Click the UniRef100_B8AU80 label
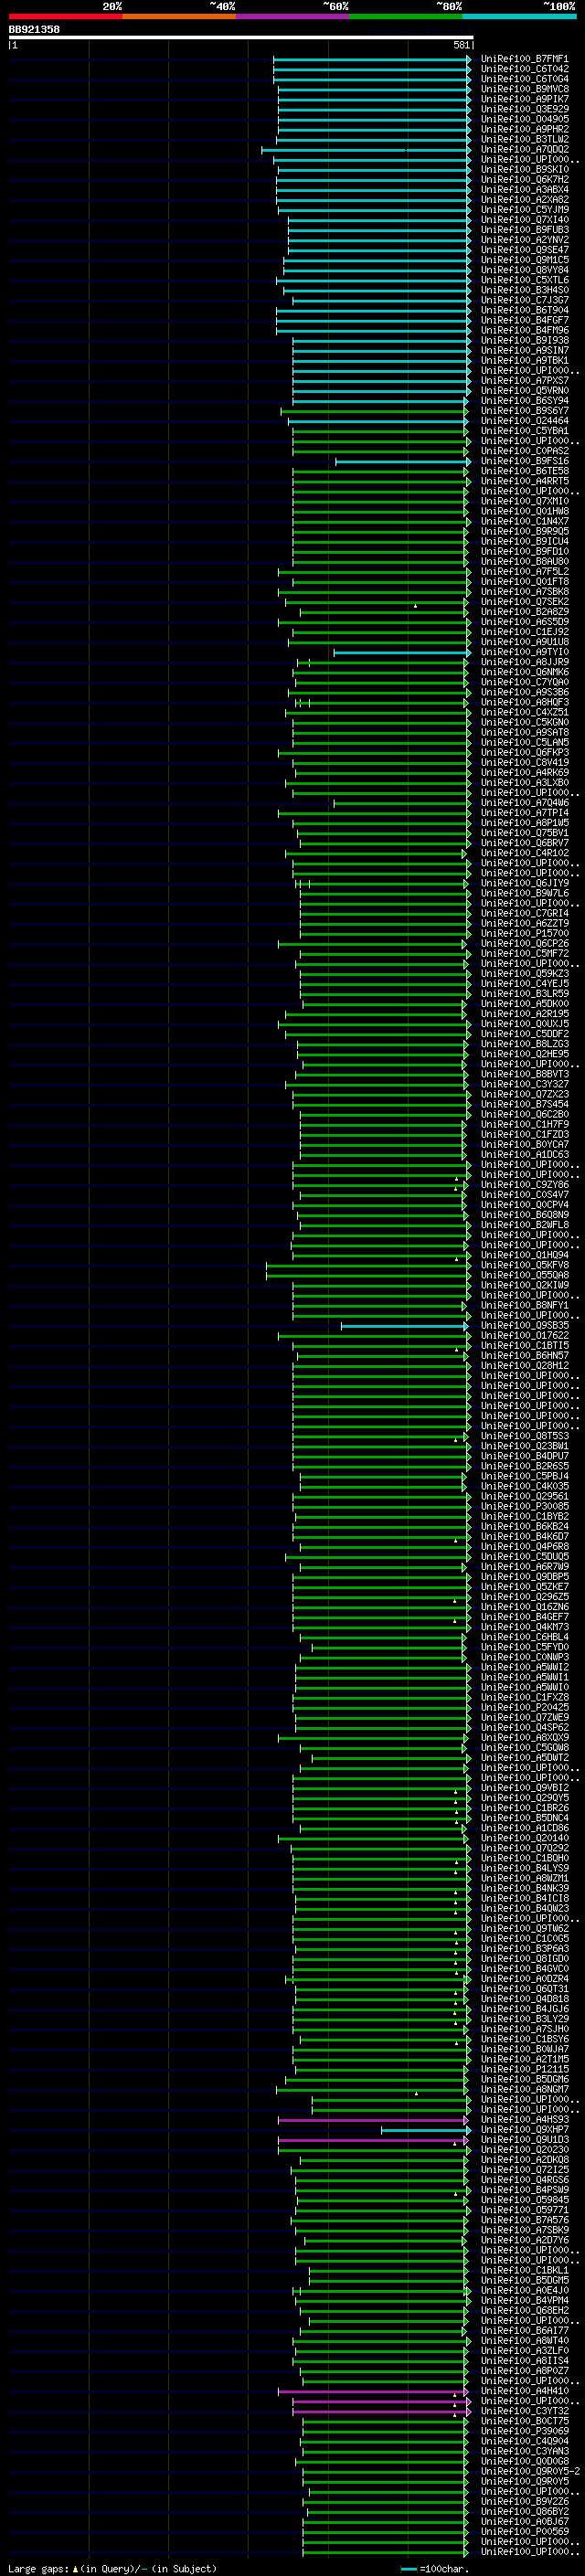 tap(525, 562)
